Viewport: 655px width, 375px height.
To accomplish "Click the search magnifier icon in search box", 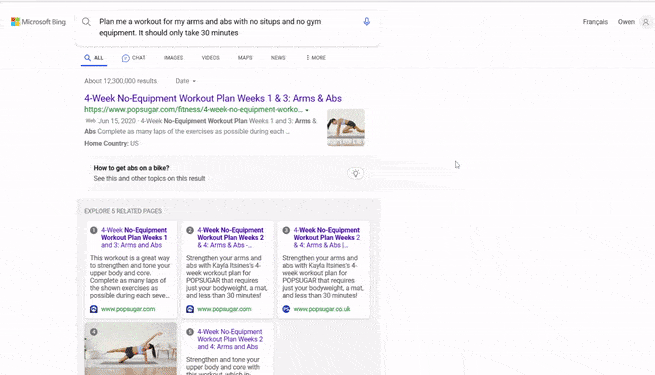I will [x=86, y=22].
